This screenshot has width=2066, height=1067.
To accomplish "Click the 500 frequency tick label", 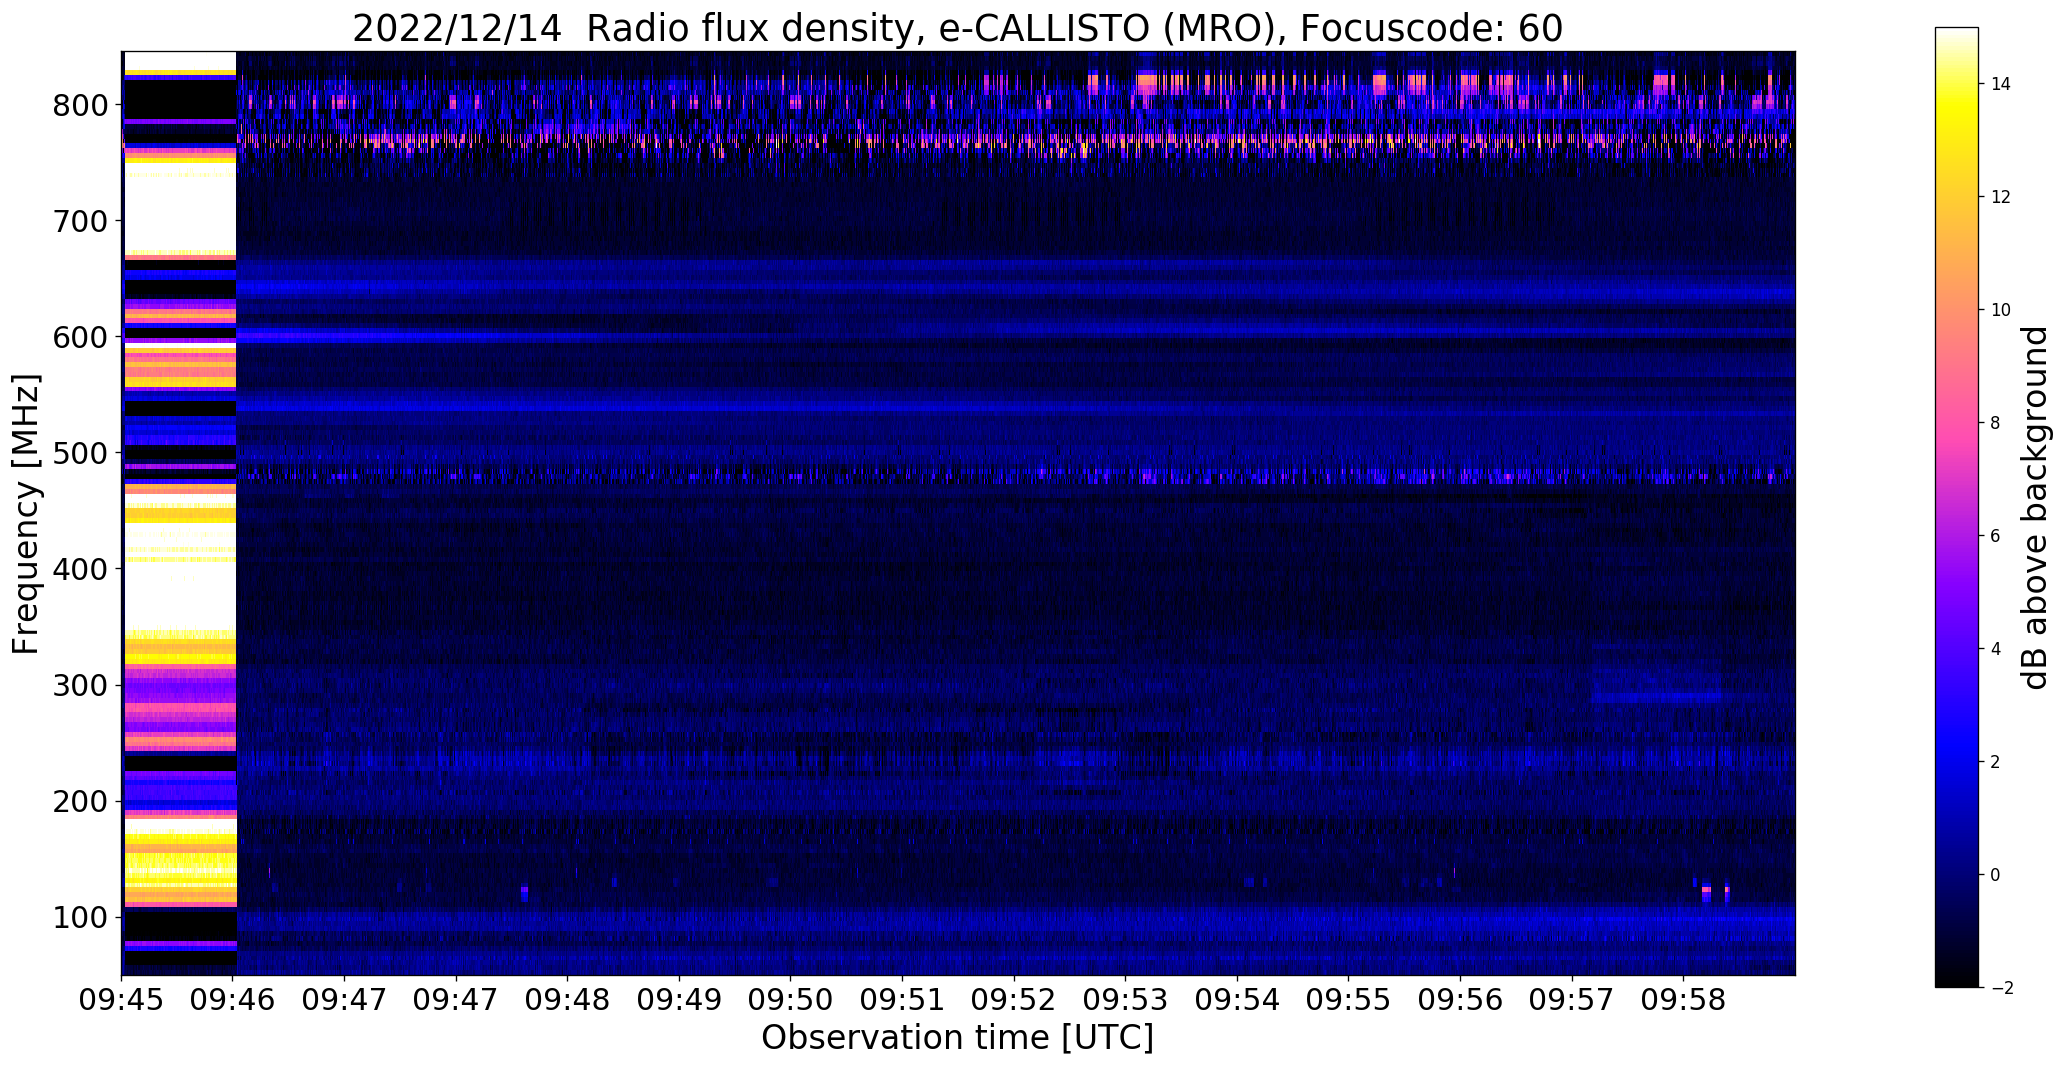I will click(80, 453).
